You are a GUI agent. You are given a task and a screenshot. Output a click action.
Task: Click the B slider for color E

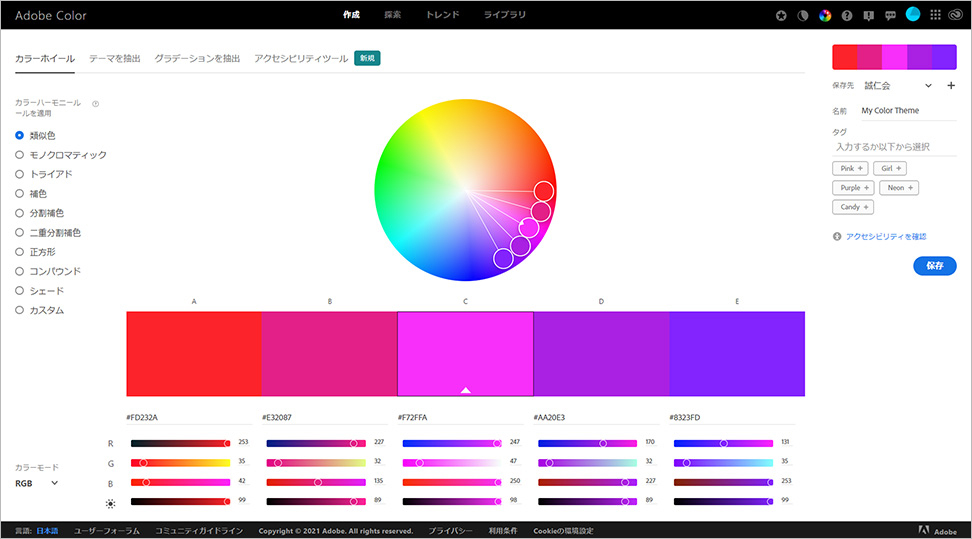click(x=723, y=482)
